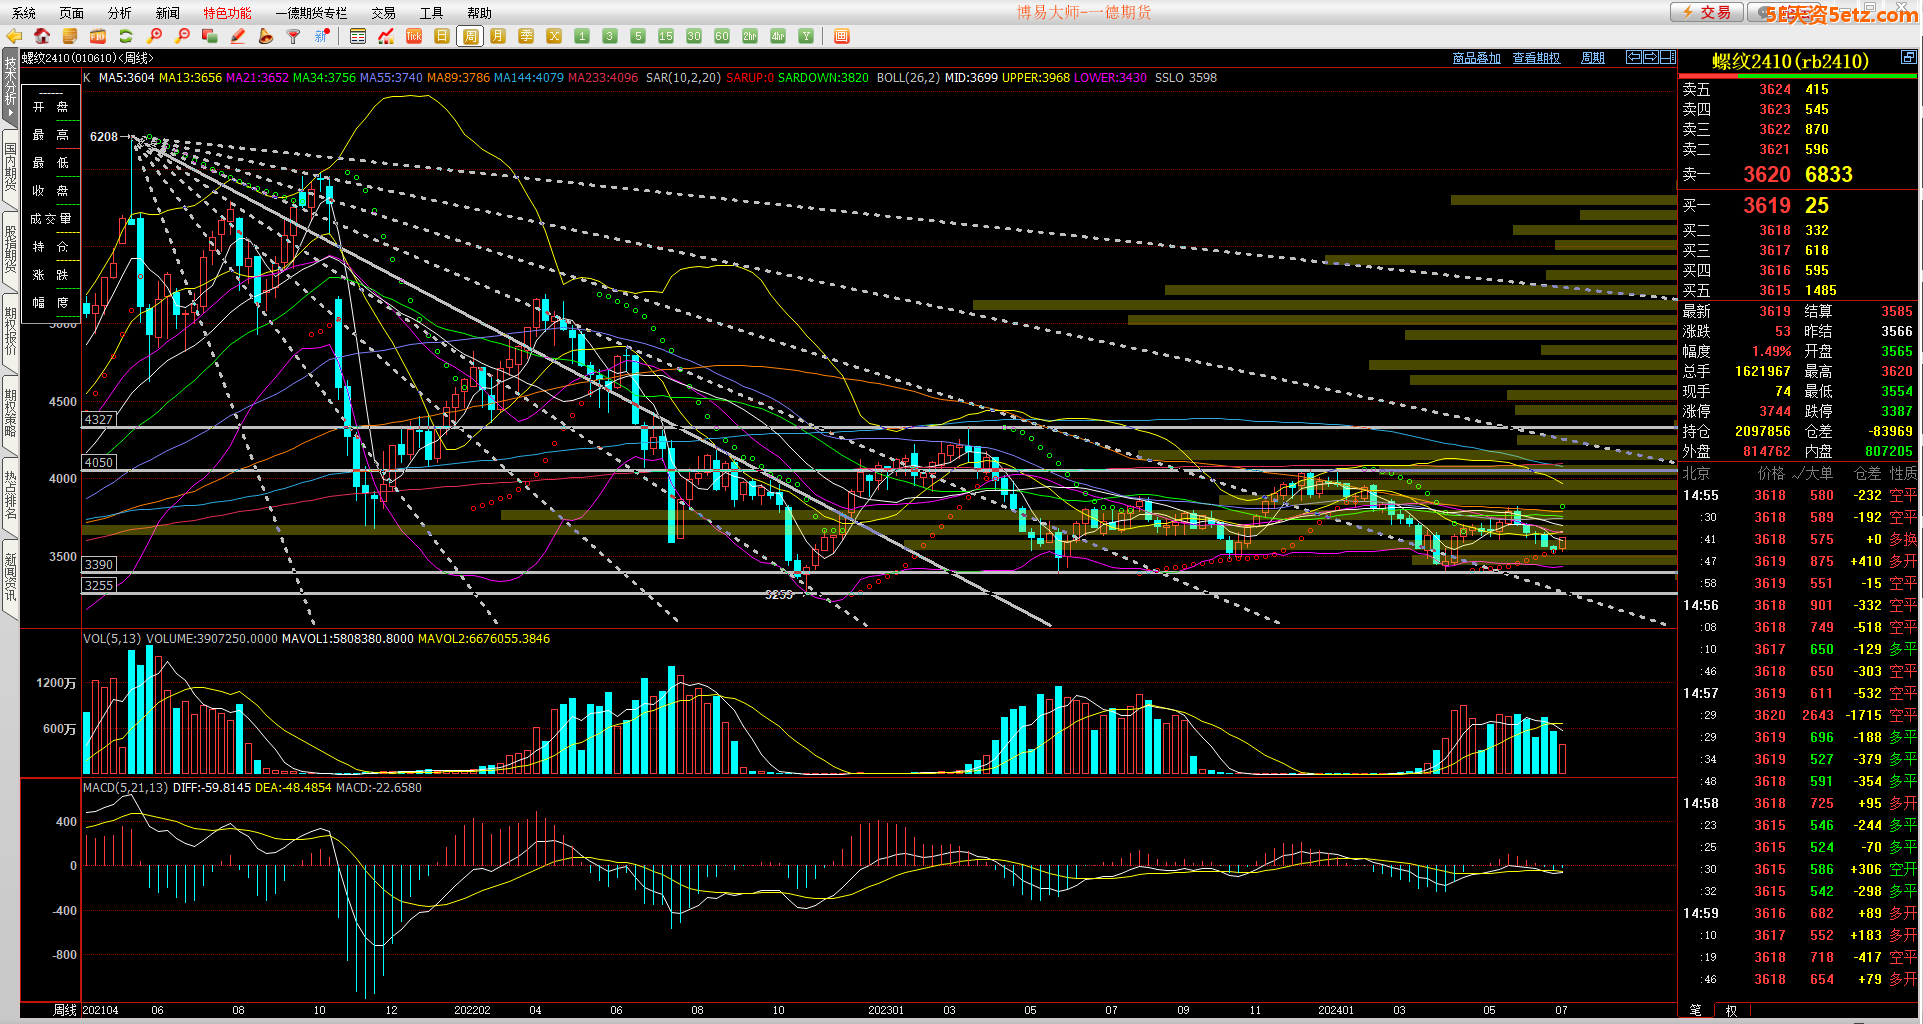Open the 工具 menu
This screenshot has width=1923, height=1024.
pyautogui.click(x=432, y=13)
